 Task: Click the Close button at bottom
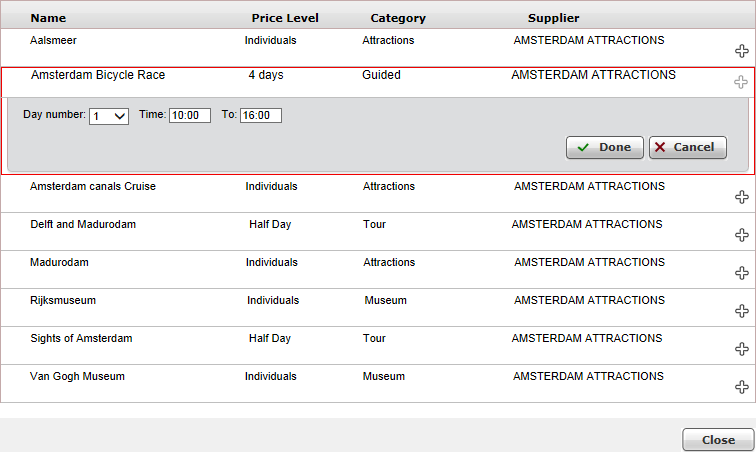[717, 440]
